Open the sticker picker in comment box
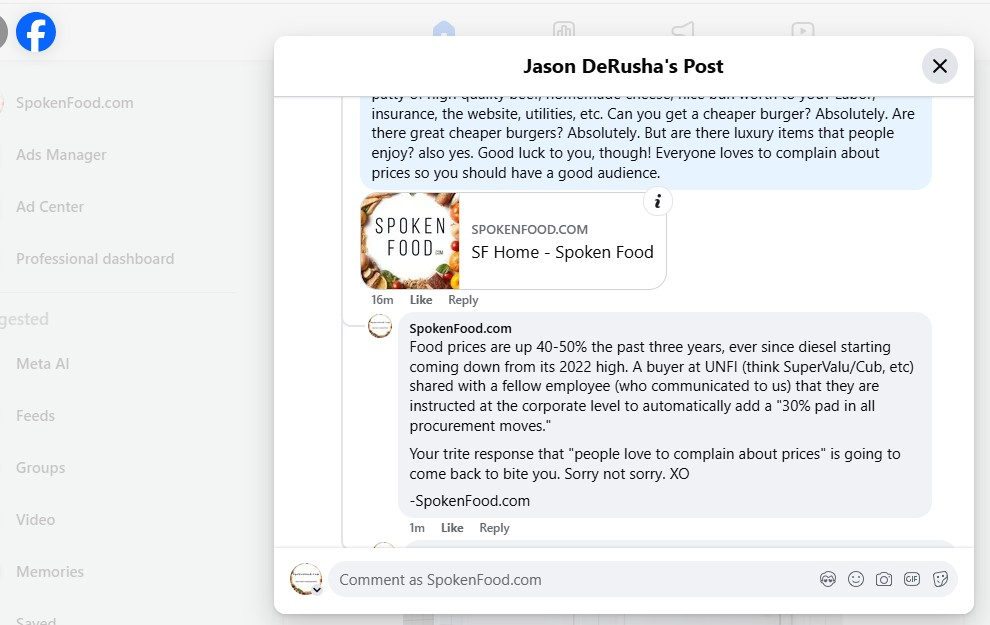 click(x=940, y=579)
